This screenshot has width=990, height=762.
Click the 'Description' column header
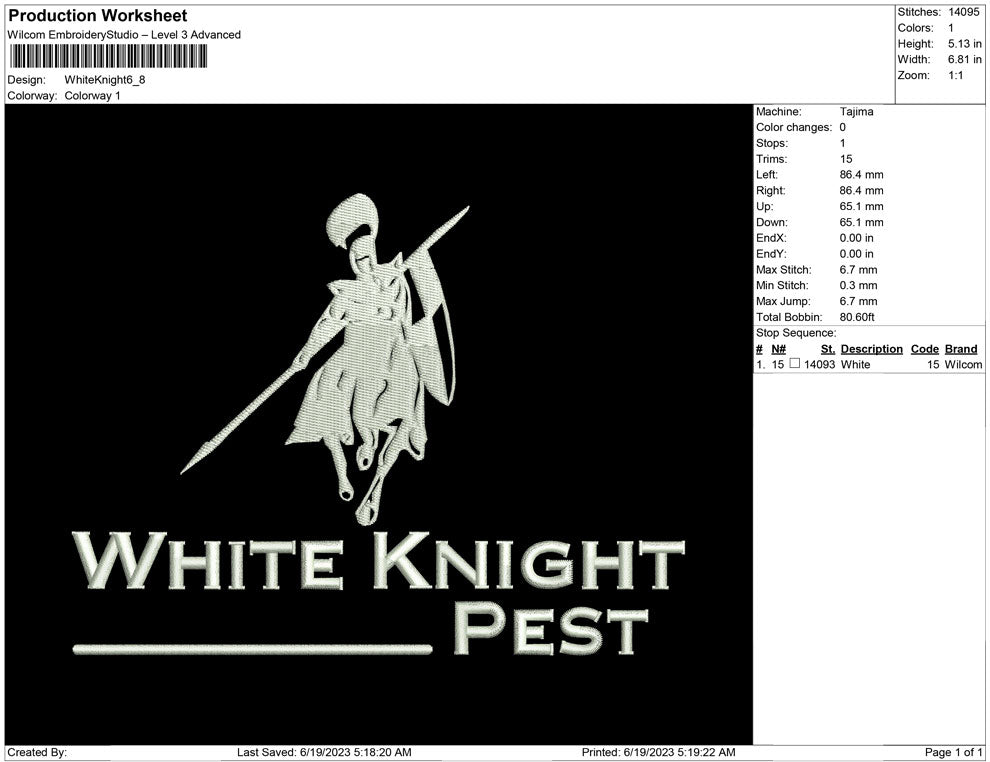(871, 349)
